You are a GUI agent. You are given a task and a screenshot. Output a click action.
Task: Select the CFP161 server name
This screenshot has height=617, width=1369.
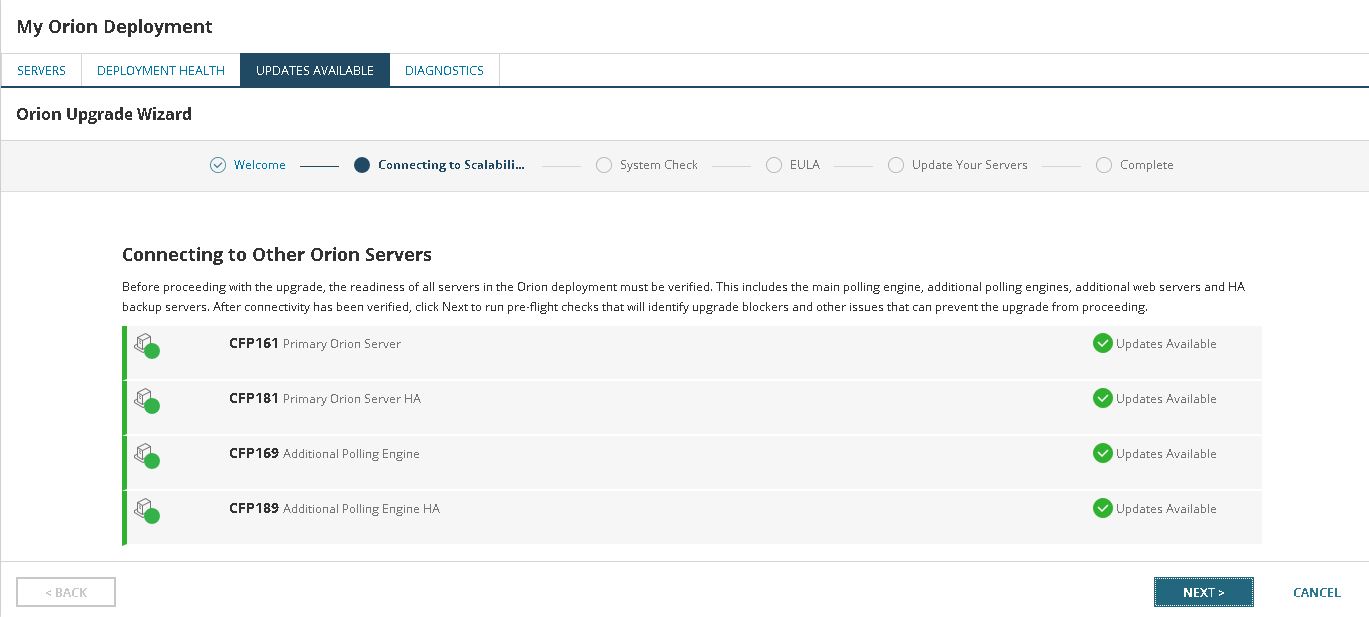tap(254, 343)
